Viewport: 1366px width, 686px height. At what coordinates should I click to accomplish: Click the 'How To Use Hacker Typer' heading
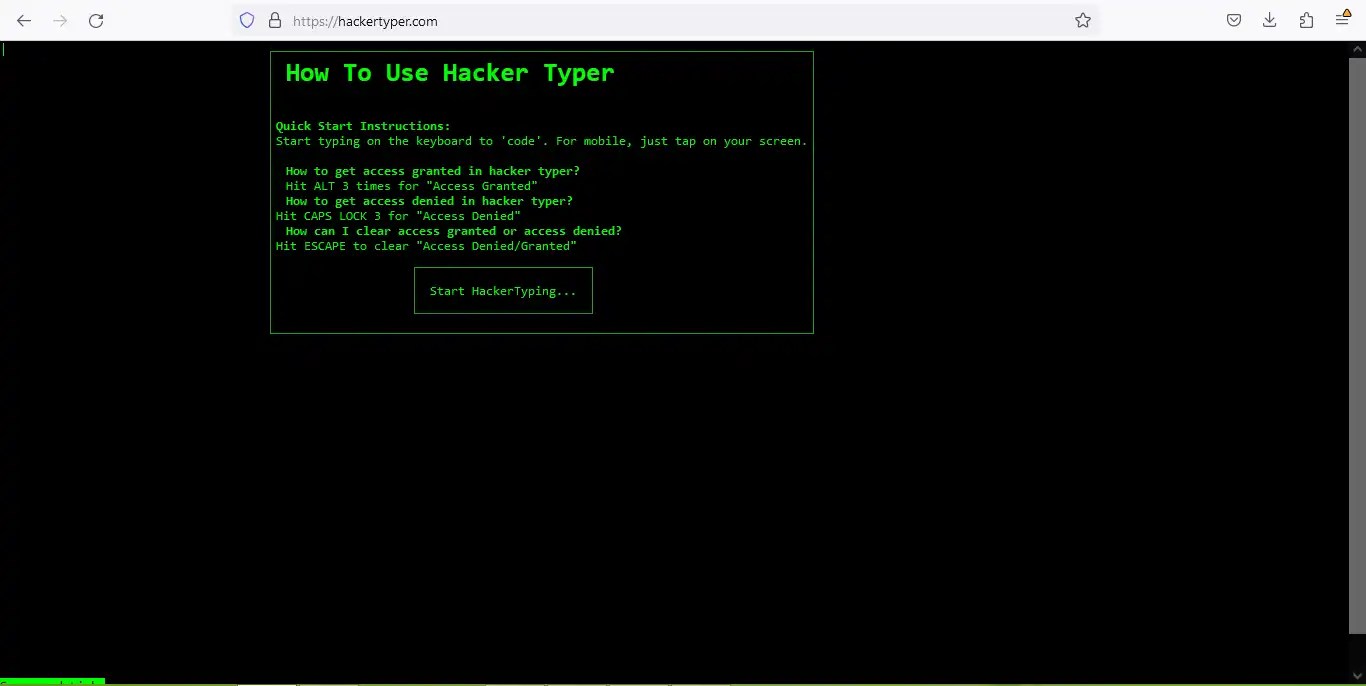(x=450, y=73)
